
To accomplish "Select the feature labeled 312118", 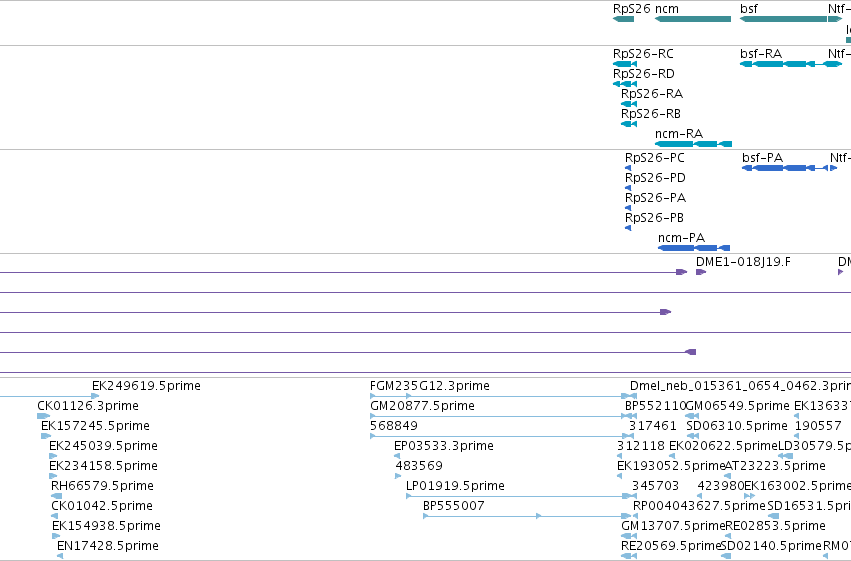I will [641, 446].
